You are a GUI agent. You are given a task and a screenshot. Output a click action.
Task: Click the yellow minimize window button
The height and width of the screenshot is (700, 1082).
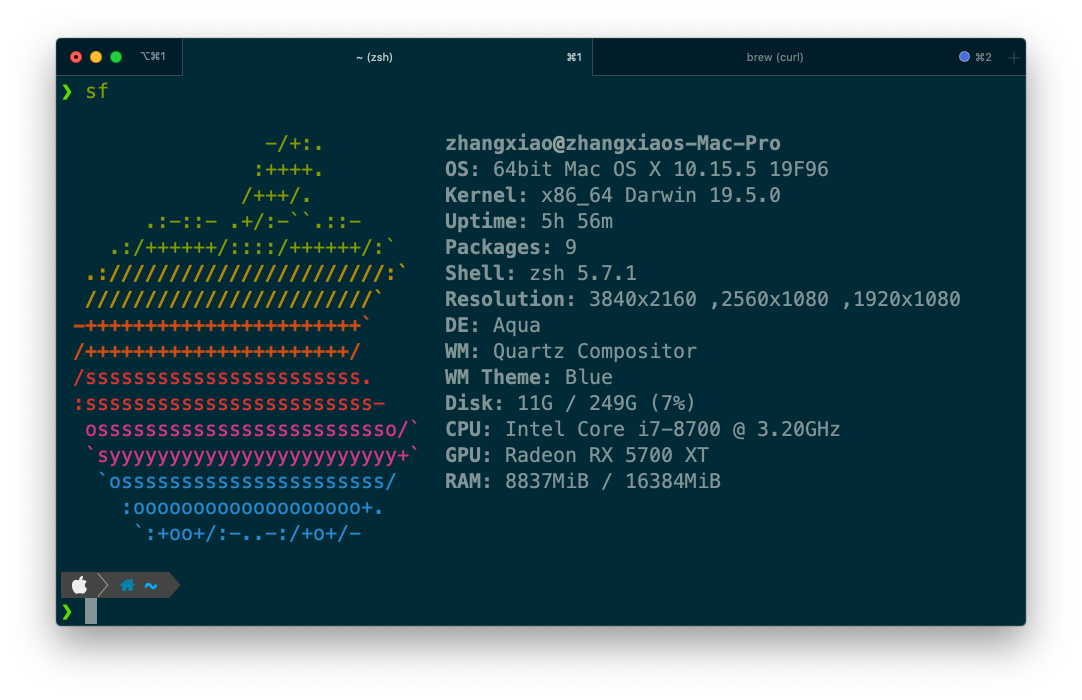[x=96, y=57]
